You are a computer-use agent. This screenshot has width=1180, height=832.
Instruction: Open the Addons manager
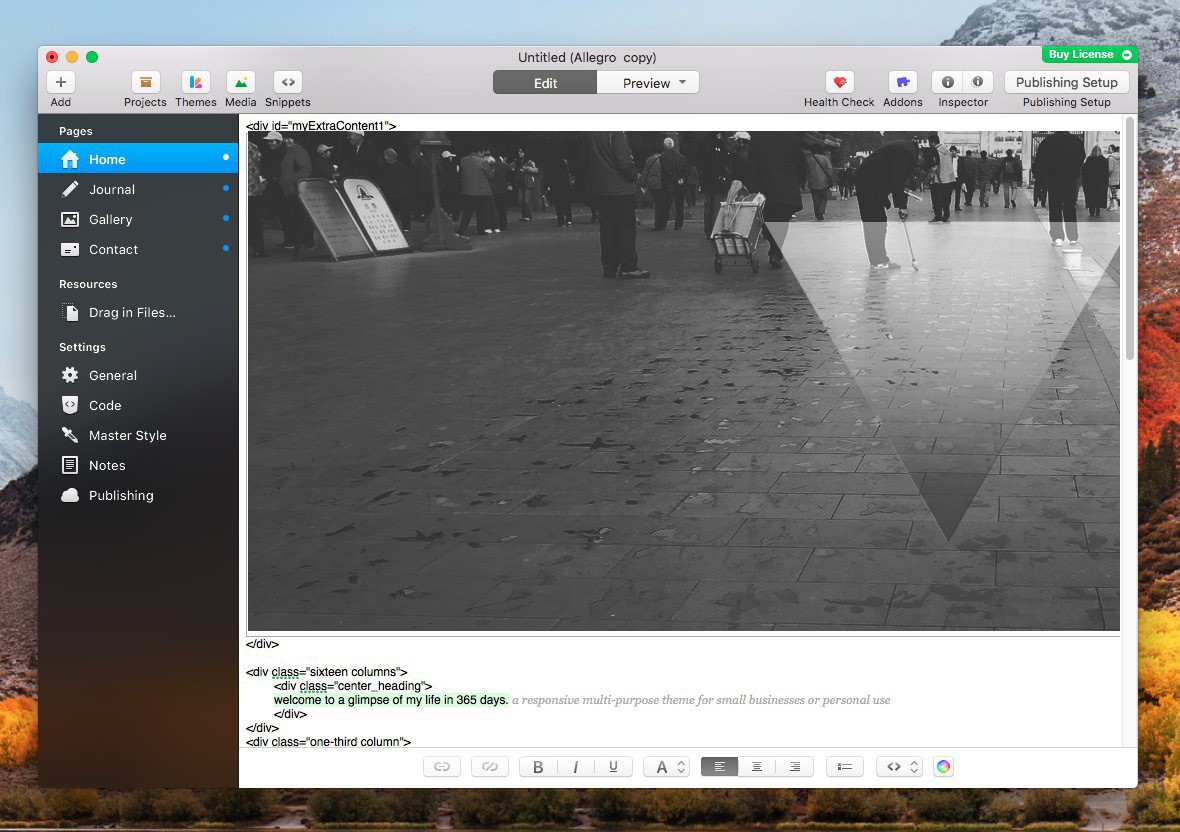click(x=902, y=83)
